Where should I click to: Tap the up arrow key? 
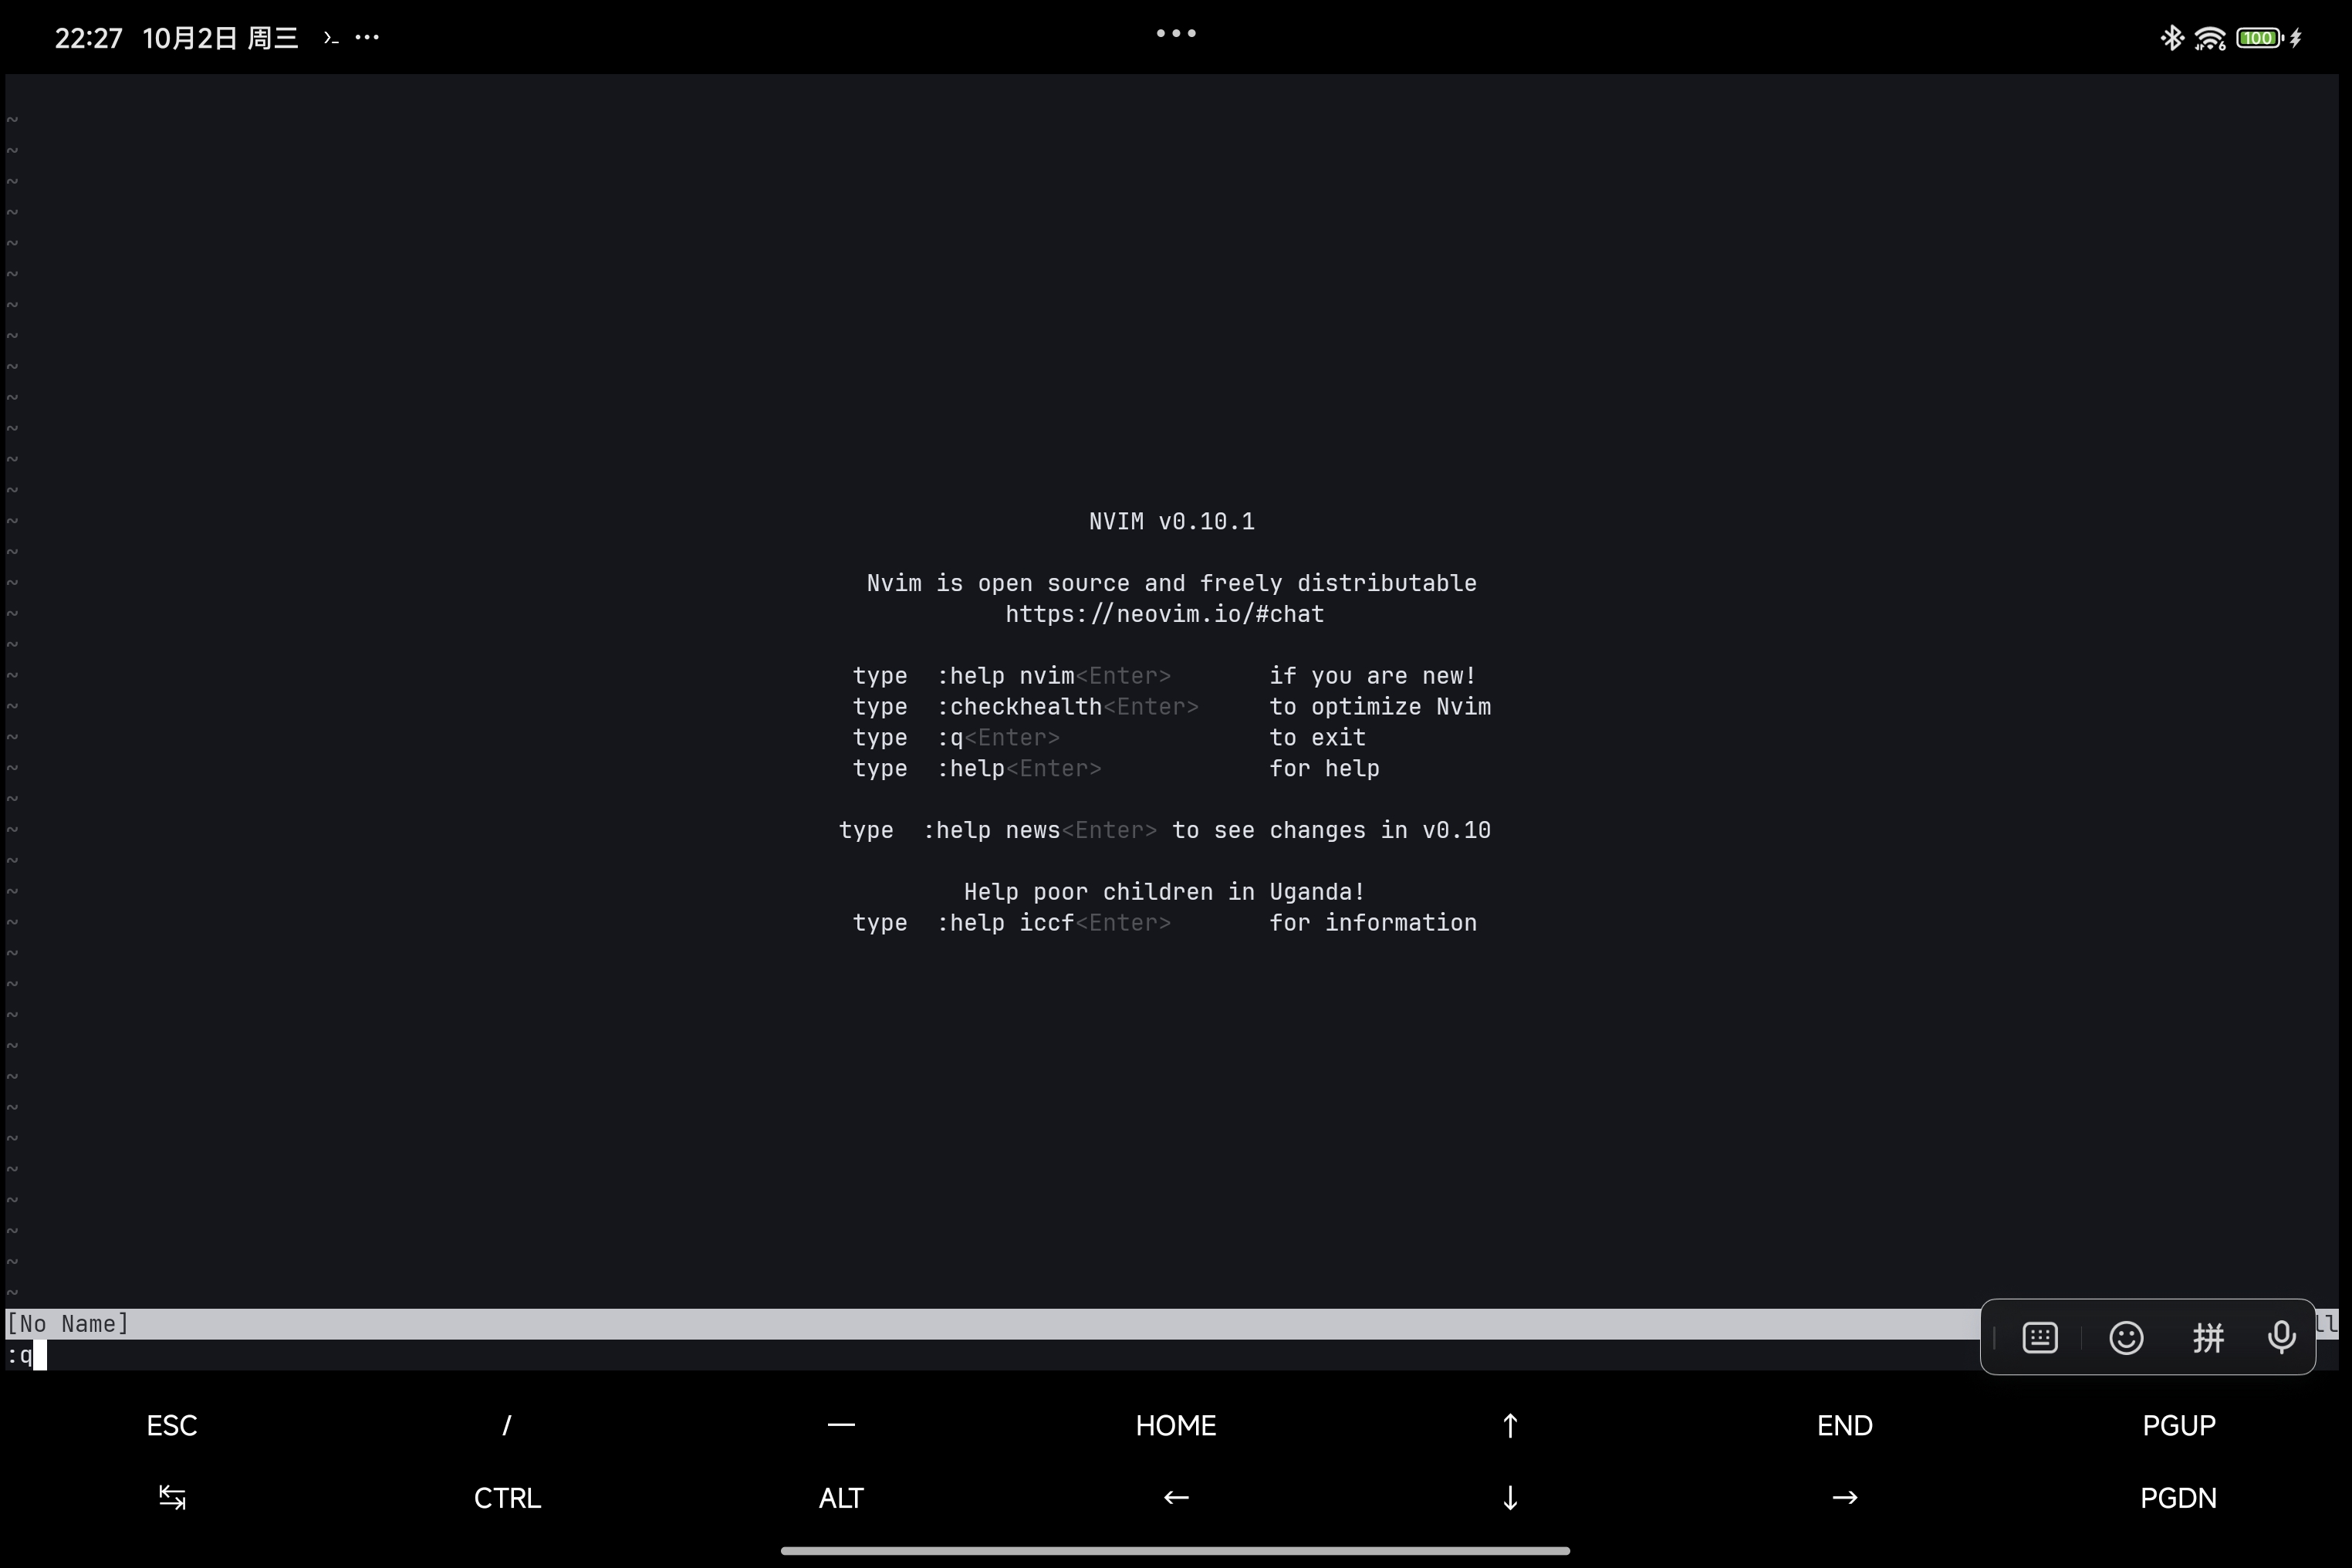(x=1510, y=1425)
